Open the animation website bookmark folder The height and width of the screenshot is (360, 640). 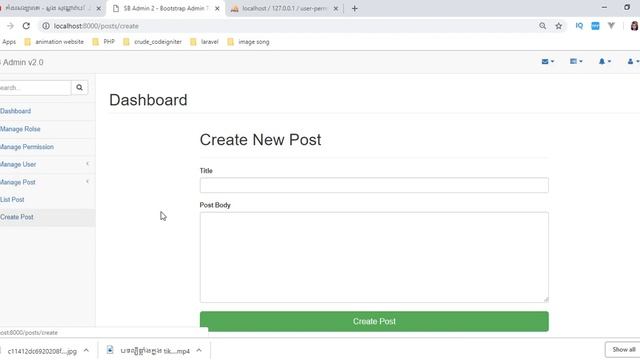(x=54, y=42)
